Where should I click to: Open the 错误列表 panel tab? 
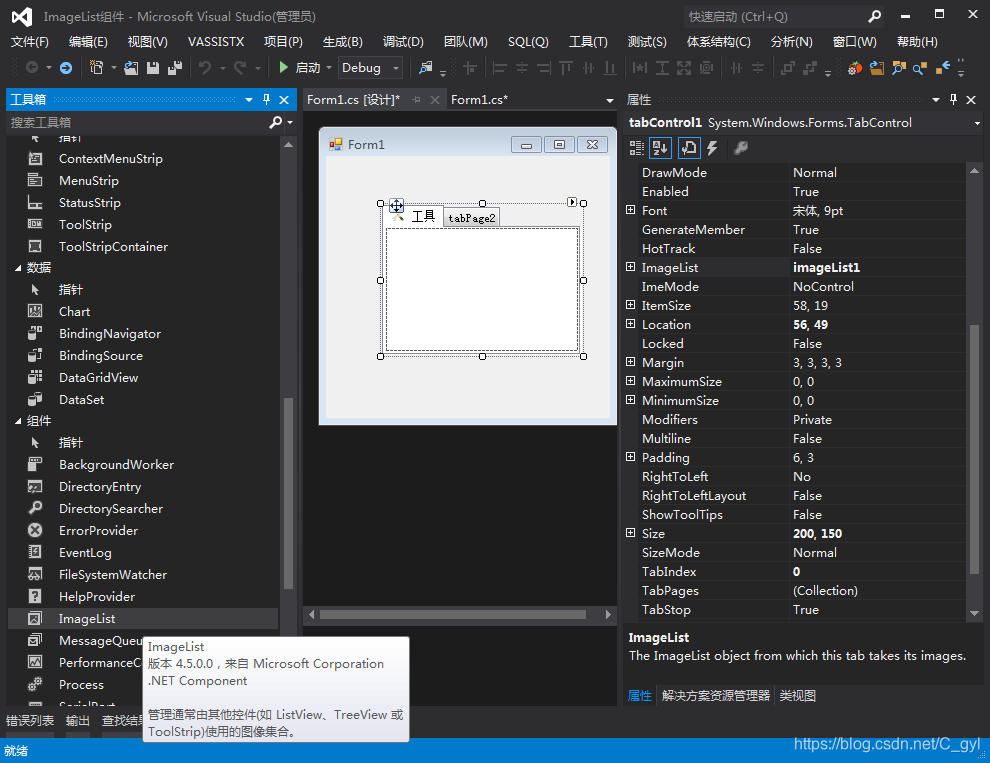pos(30,721)
